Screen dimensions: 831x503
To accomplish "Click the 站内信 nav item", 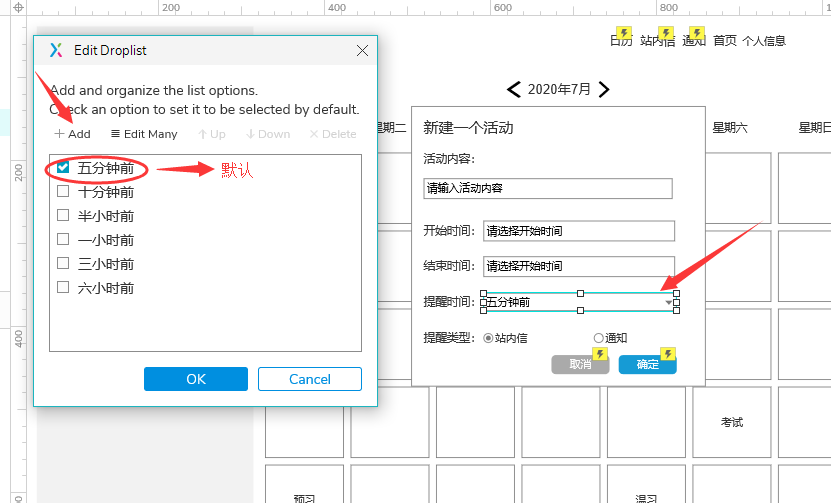I will 658,41.
